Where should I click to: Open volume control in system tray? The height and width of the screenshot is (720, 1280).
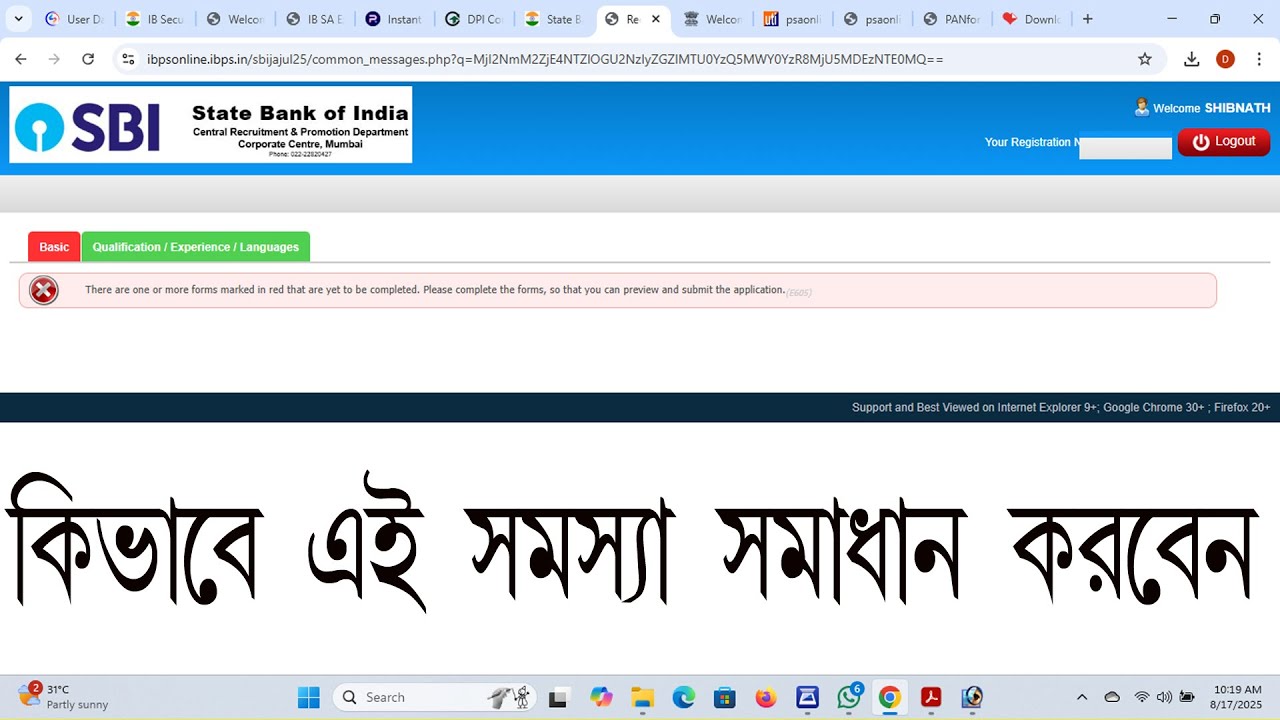[x=1164, y=697]
